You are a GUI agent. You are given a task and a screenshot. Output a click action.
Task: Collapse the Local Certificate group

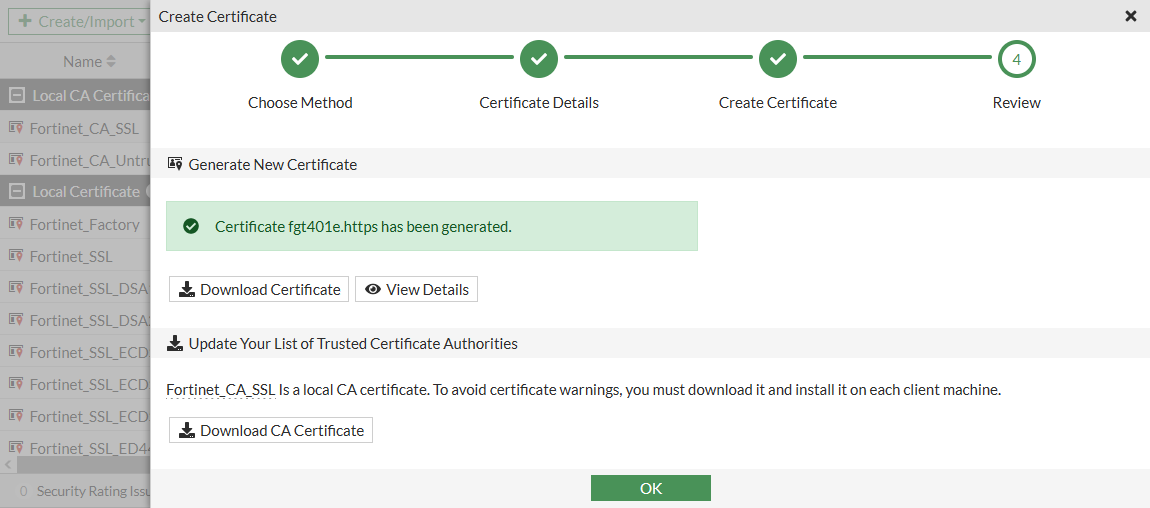point(16,192)
